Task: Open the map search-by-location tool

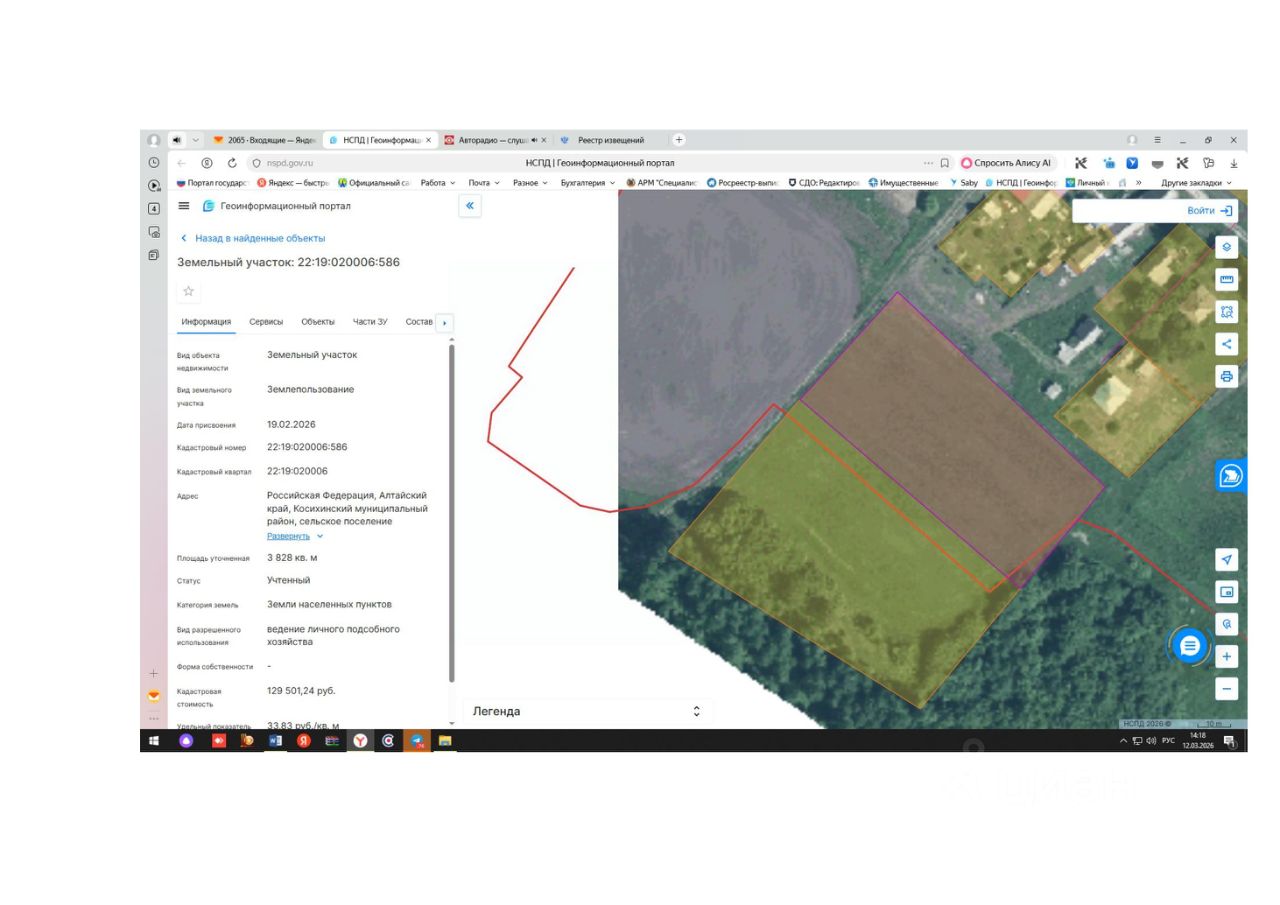Action: click(1227, 624)
